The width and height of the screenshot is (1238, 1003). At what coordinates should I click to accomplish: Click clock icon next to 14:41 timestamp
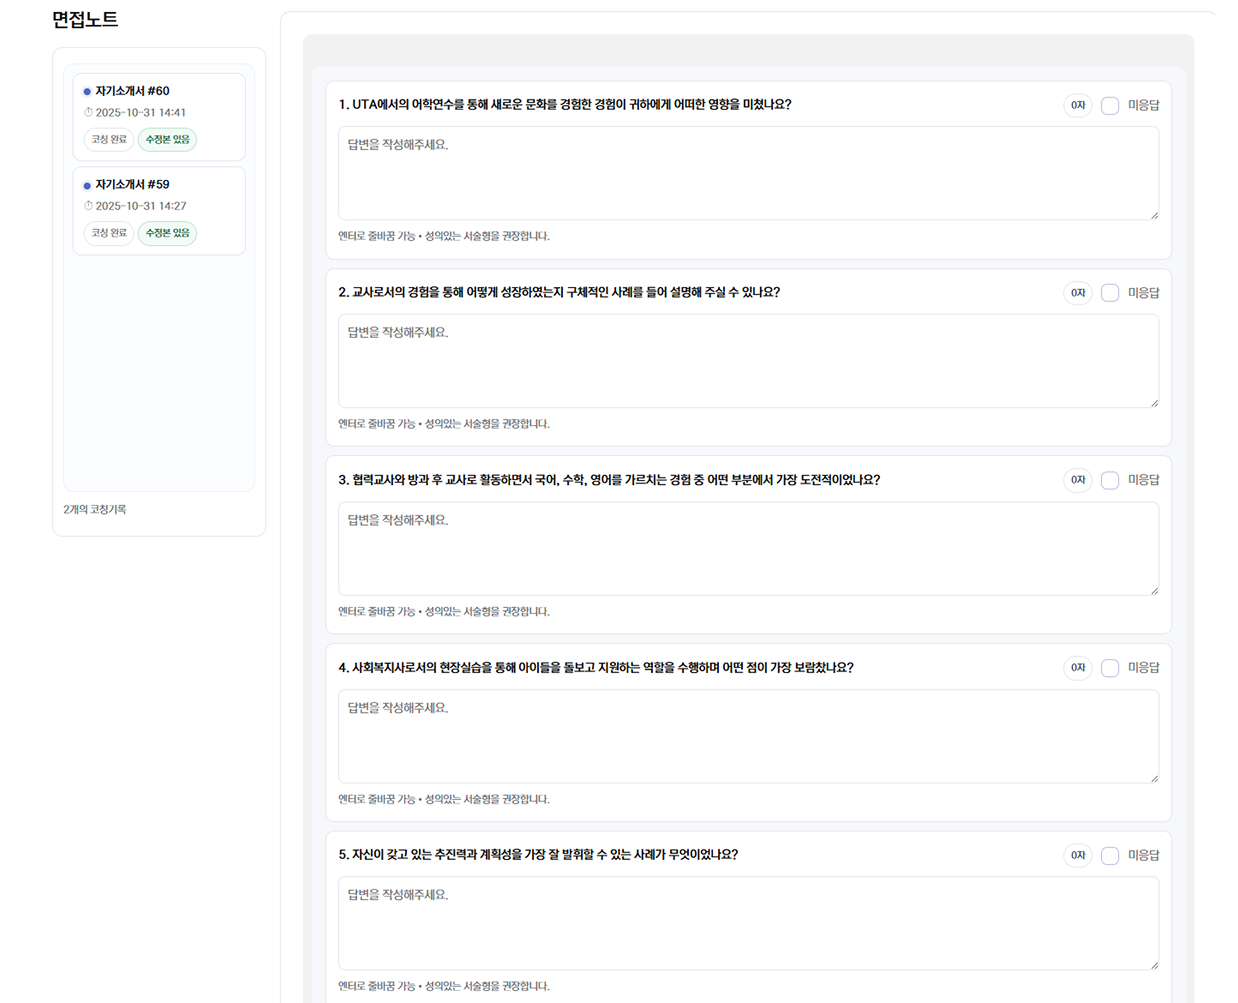click(88, 113)
